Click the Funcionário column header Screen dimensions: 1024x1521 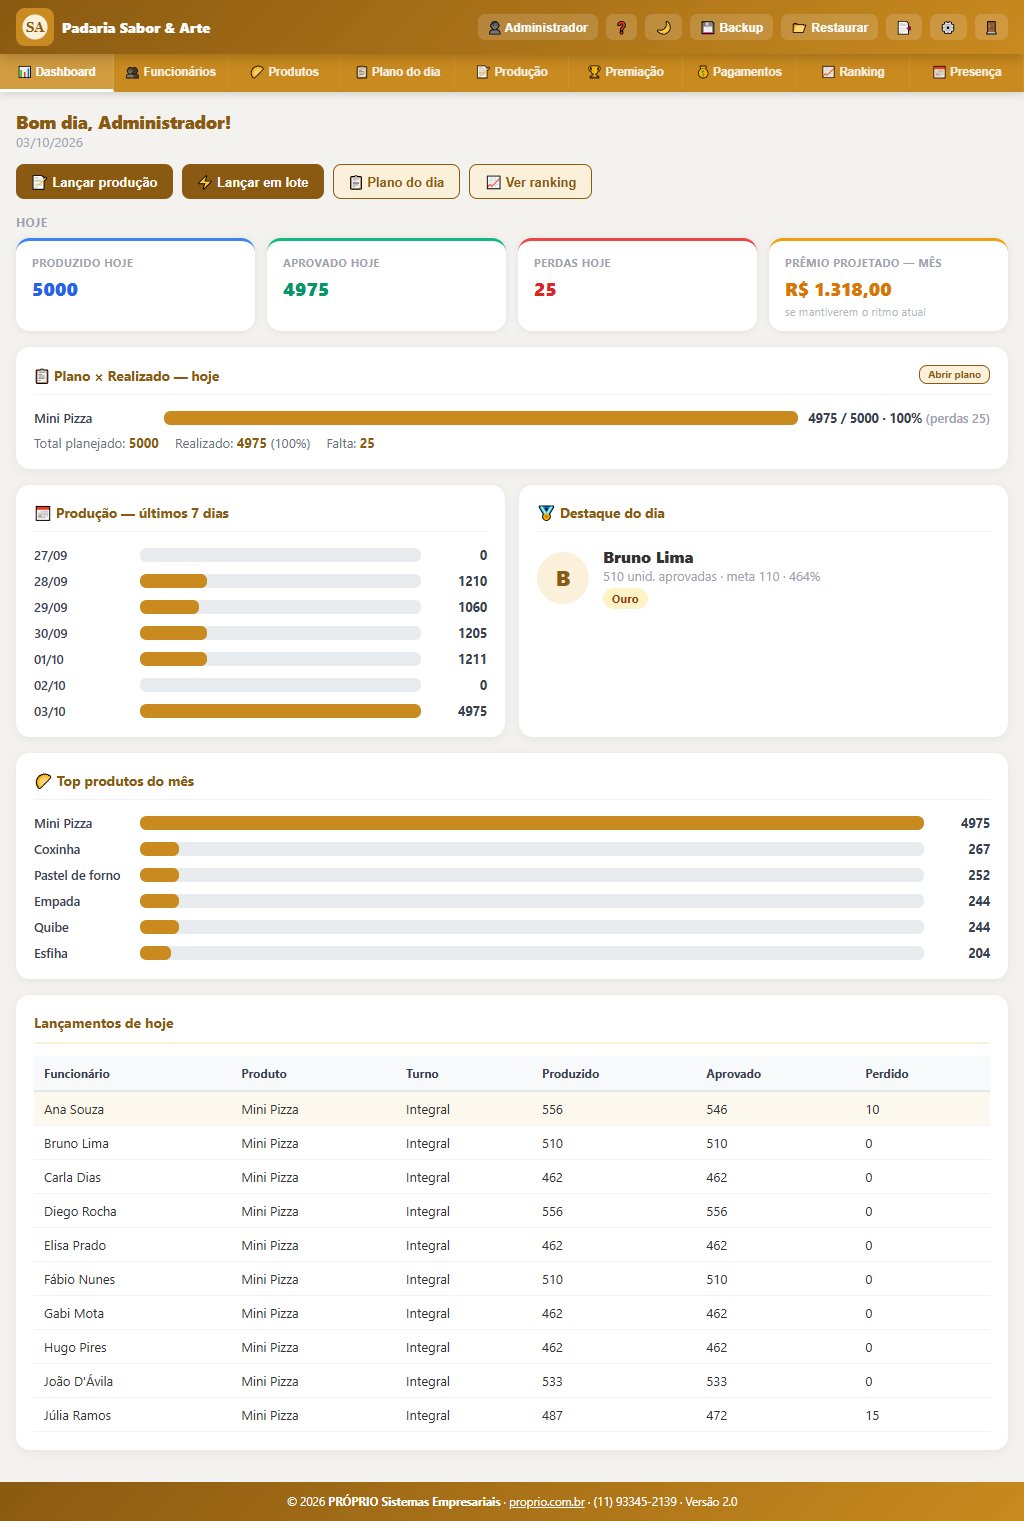(77, 1074)
